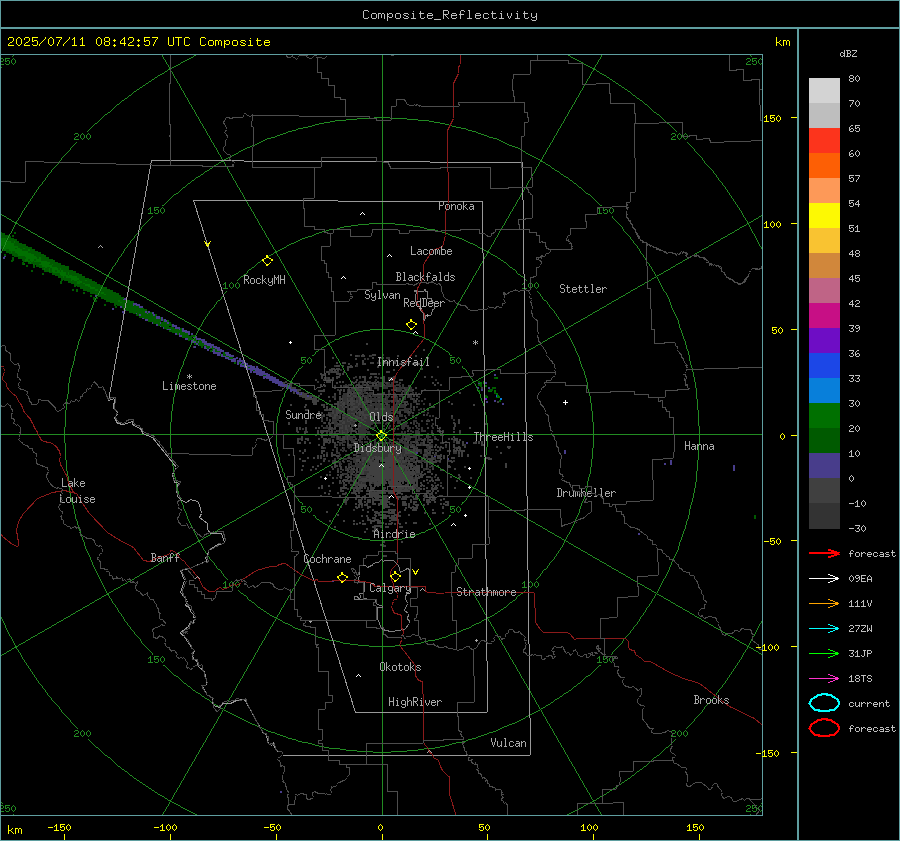Click the Blackfalds label

pos(425,277)
